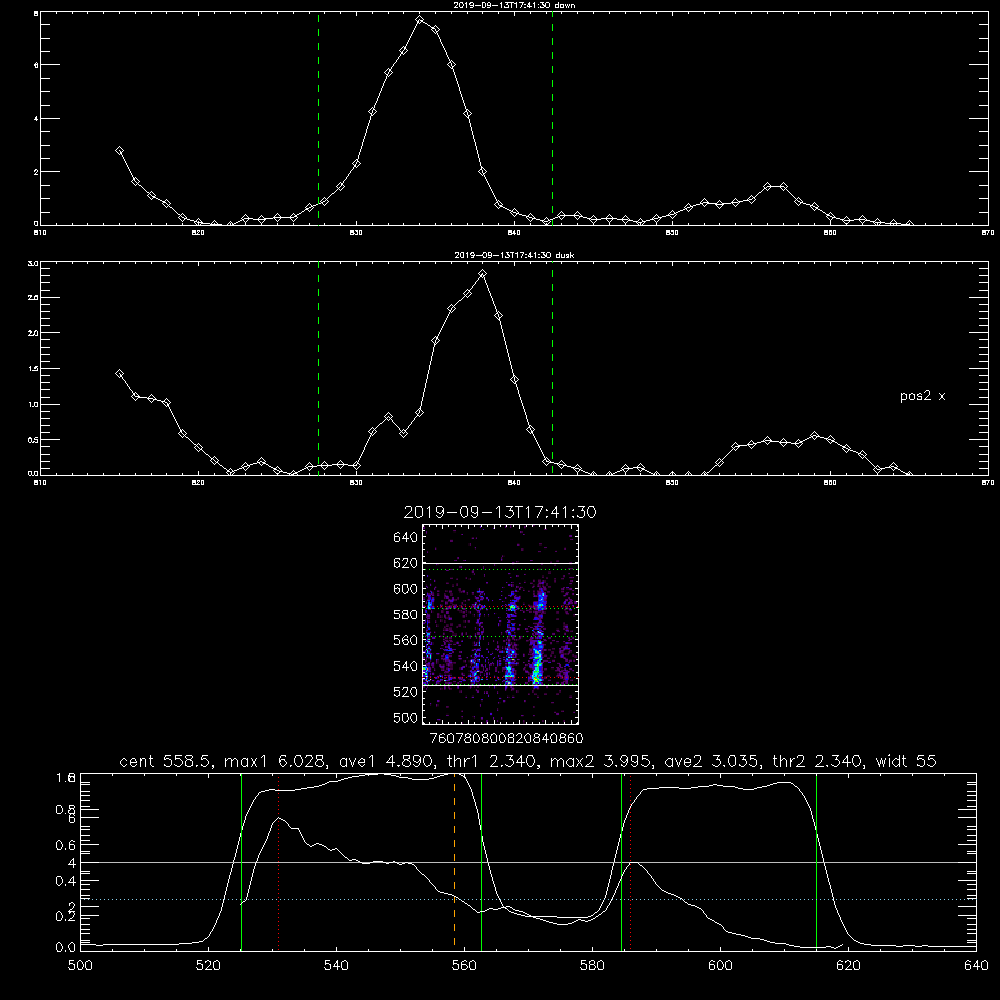Click the first diamond marker of the dusk curve
The width and height of the screenshot is (1000, 1000).
[x=119, y=374]
